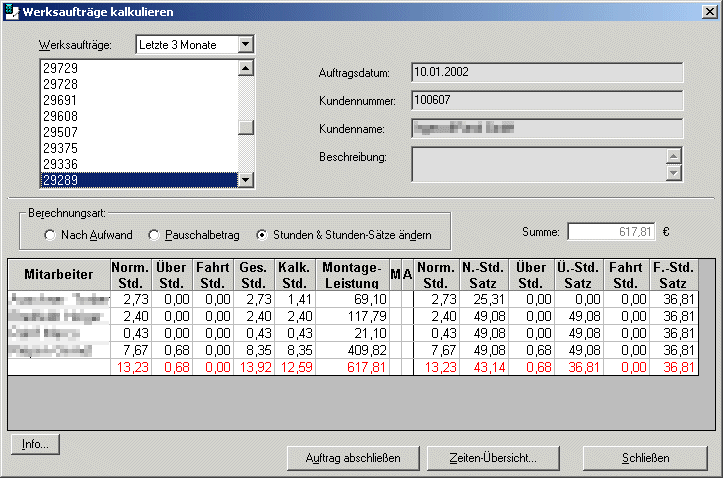Image resolution: width=723 pixels, height=478 pixels.
Task: Click the Mitarbeiter column header
Action: (58, 274)
